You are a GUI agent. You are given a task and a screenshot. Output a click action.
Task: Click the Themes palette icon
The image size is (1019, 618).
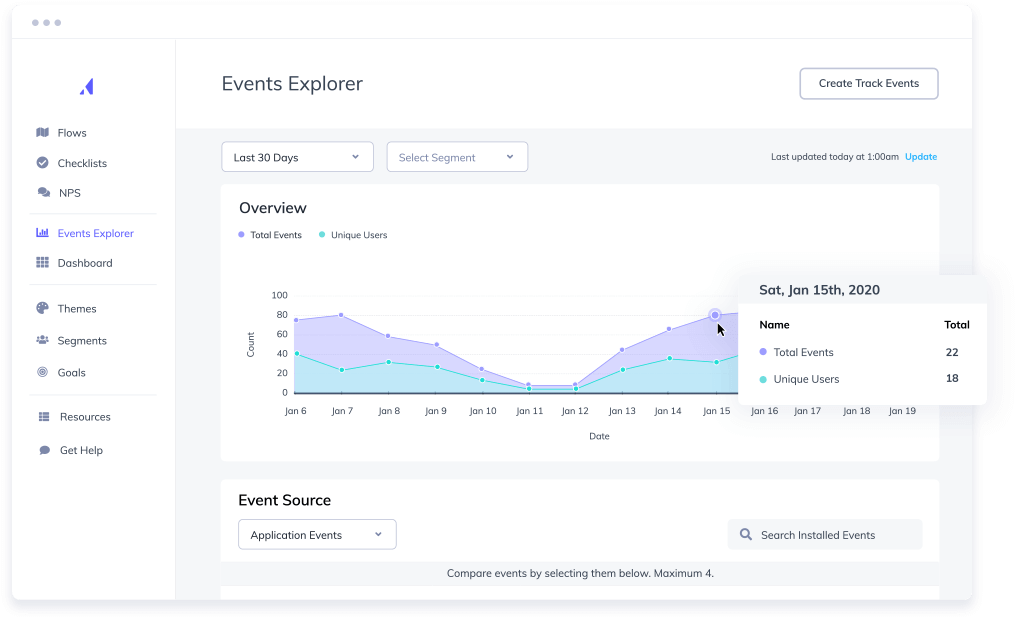tap(42, 308)
